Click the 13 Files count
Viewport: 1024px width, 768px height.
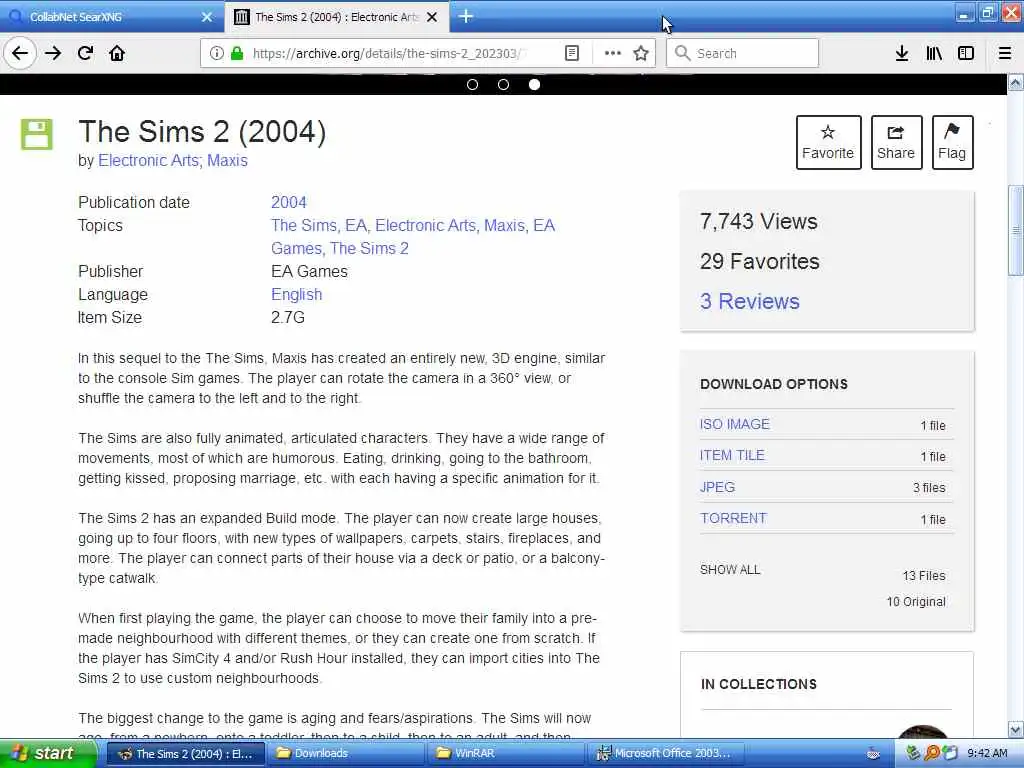(x=924, y=575)
